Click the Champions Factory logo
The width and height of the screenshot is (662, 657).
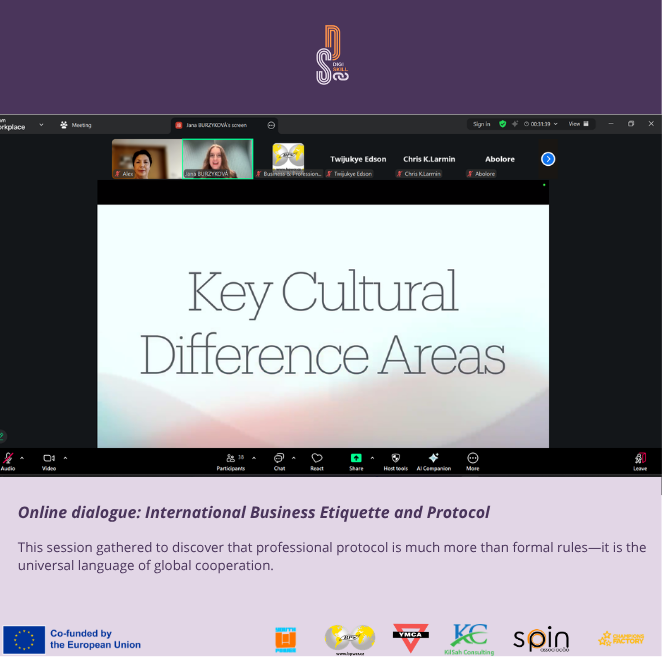tap(621, 638)
